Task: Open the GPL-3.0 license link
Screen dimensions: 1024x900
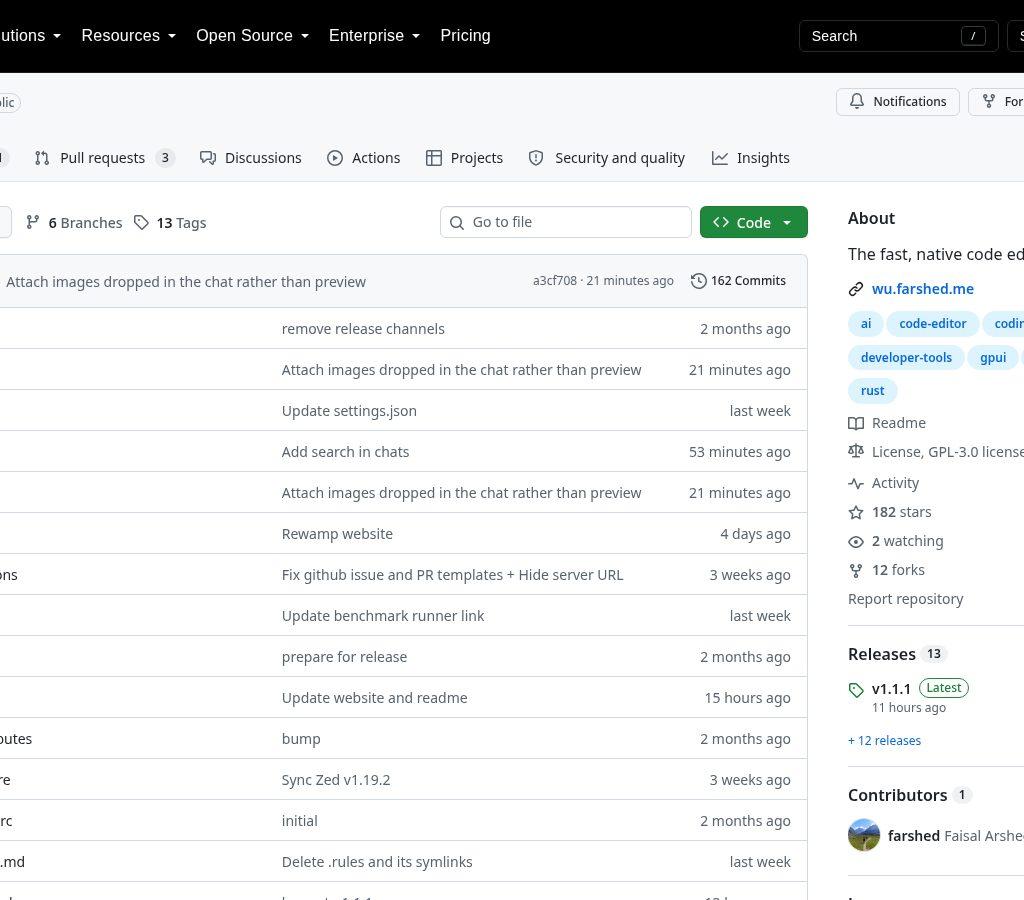Action: point(948,452)
